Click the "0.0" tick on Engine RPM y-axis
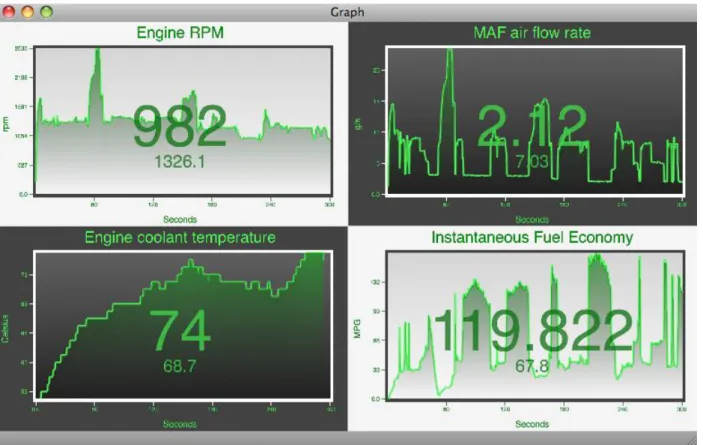This screenshot has height=445, width=703. [23, 194]
